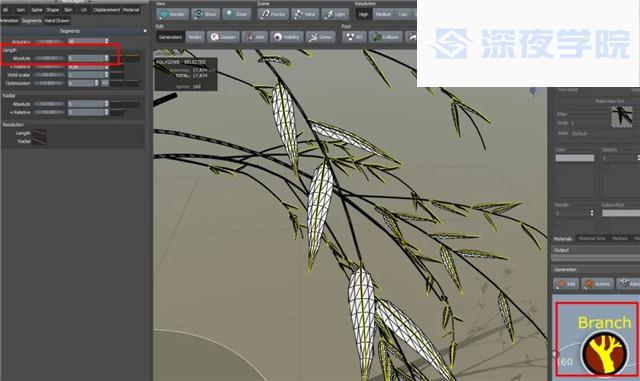
Task: Click the Length Relative value field
Action: (x=86, y=67)
